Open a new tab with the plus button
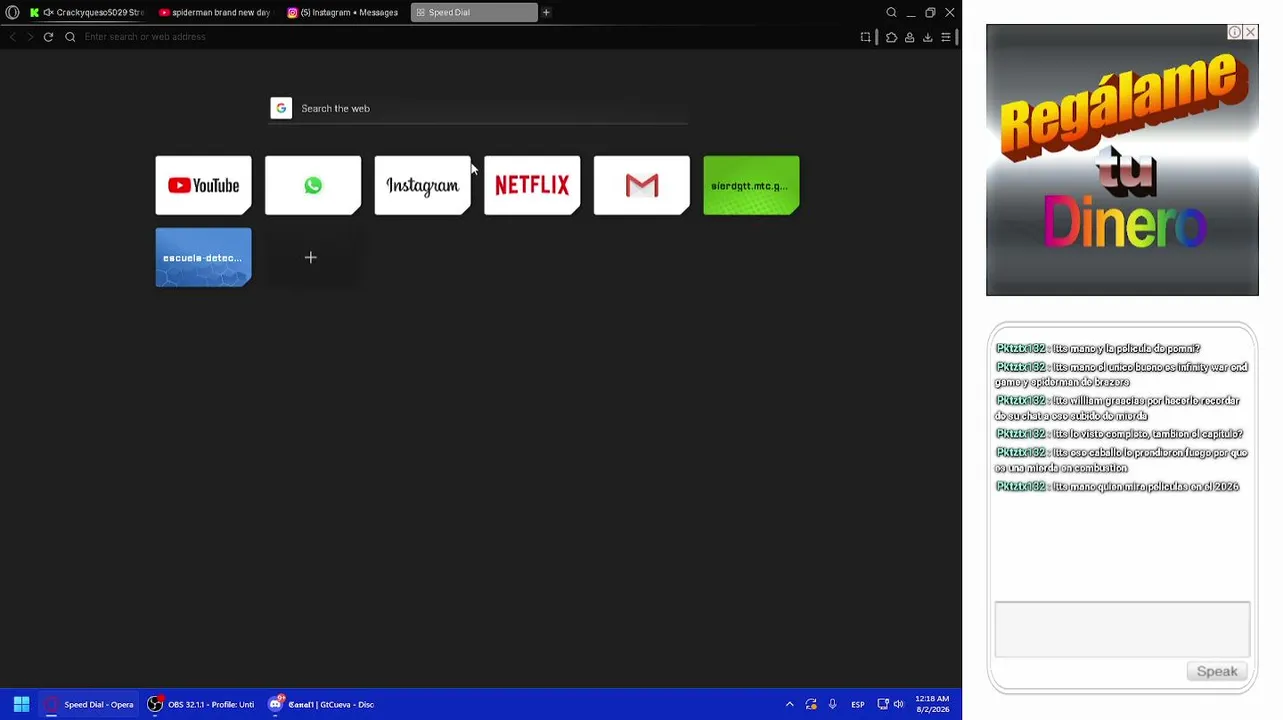This screenshot has width=1283, height=720. pyautogui.click(x=546, y=12)
